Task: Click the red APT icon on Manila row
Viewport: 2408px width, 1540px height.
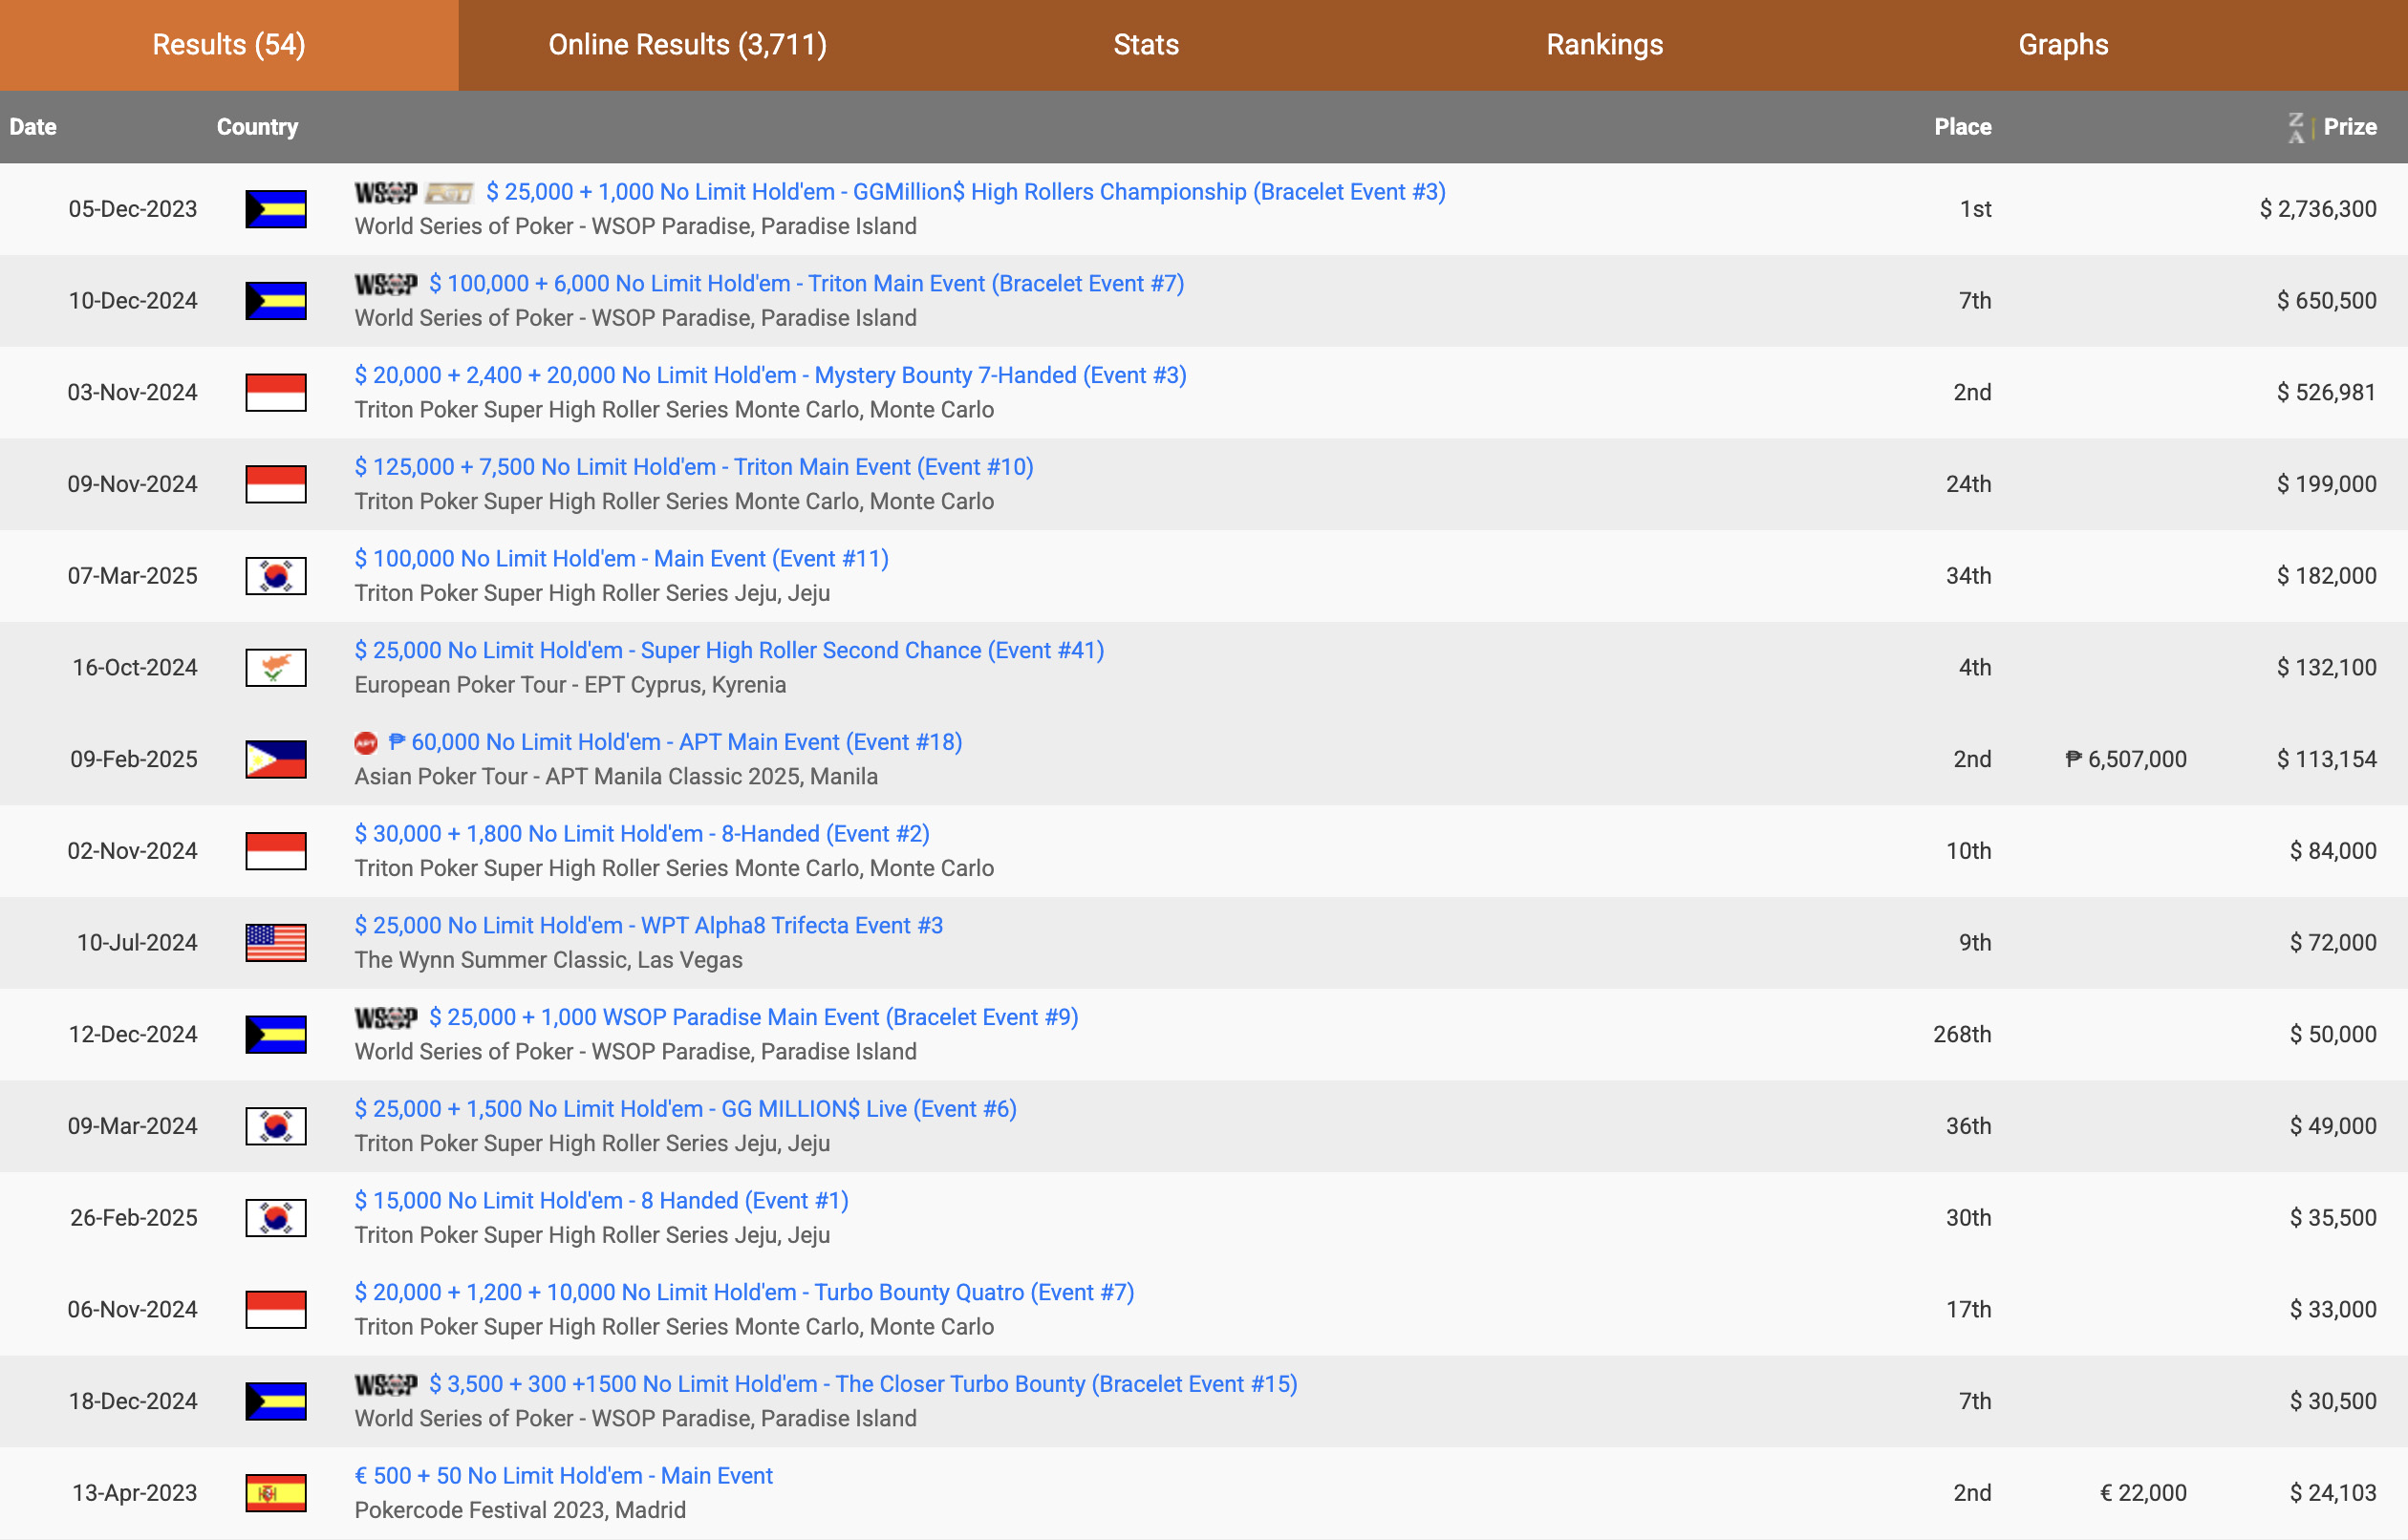Action: pos(366,743)
